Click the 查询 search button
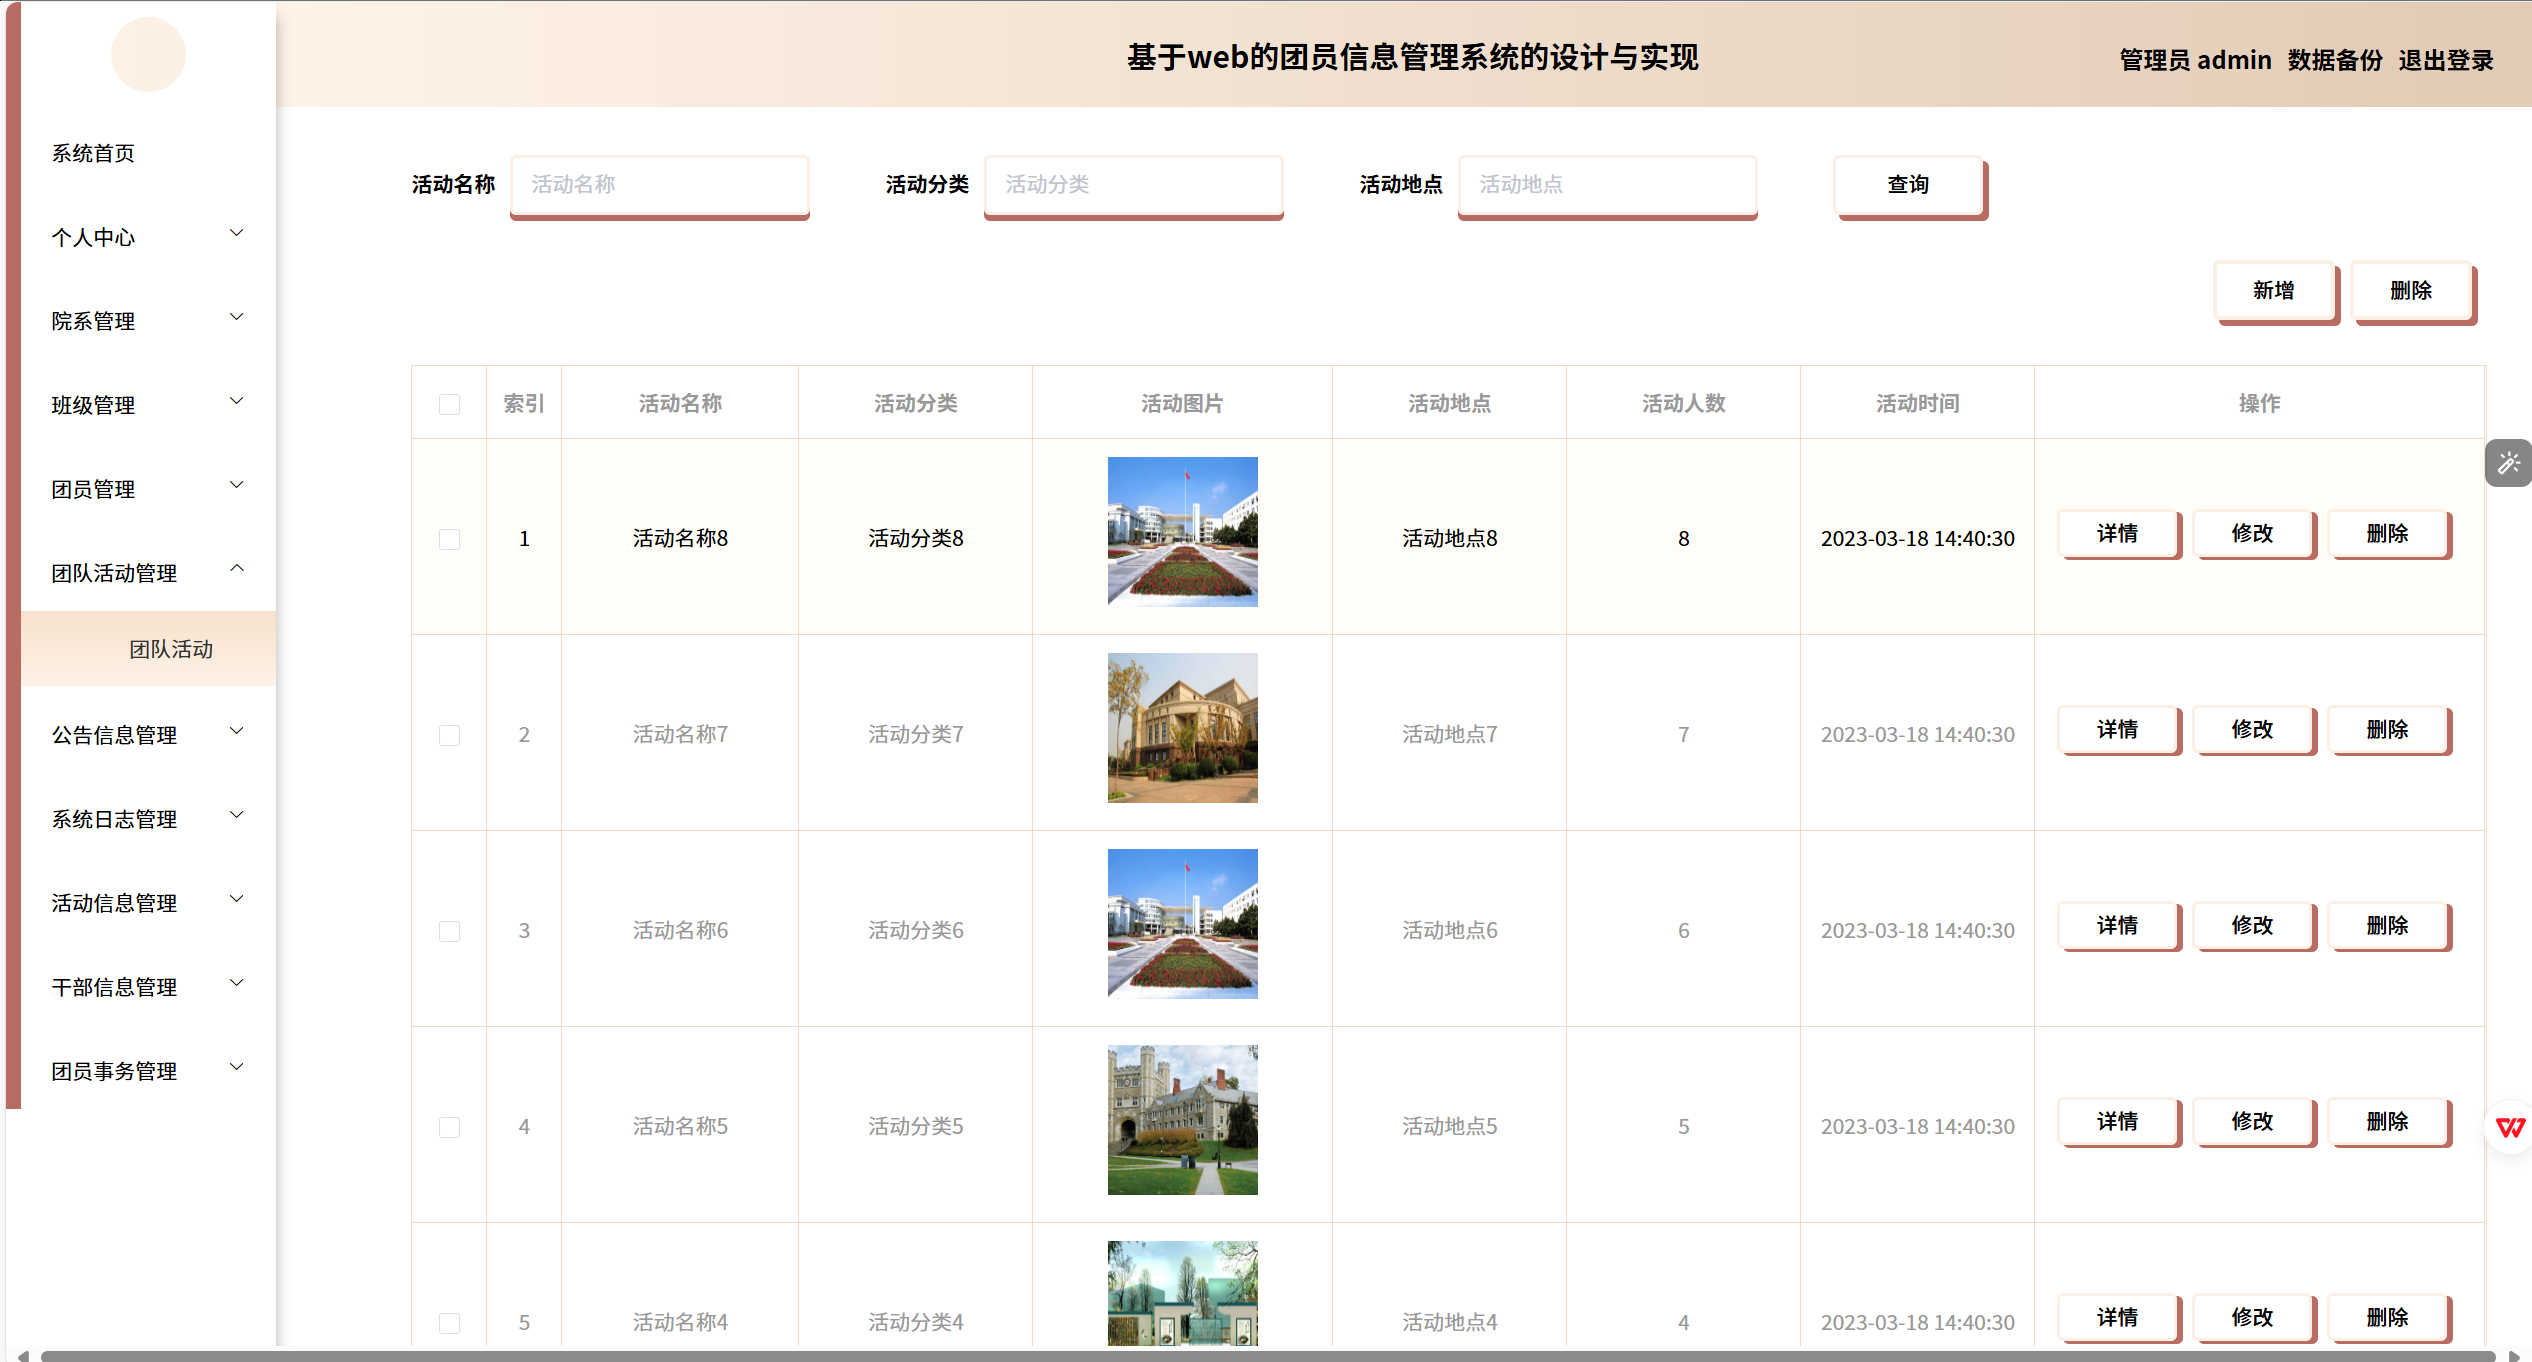The width and height of the screenshot is (2532, 1362). (x=1908, y=185)
